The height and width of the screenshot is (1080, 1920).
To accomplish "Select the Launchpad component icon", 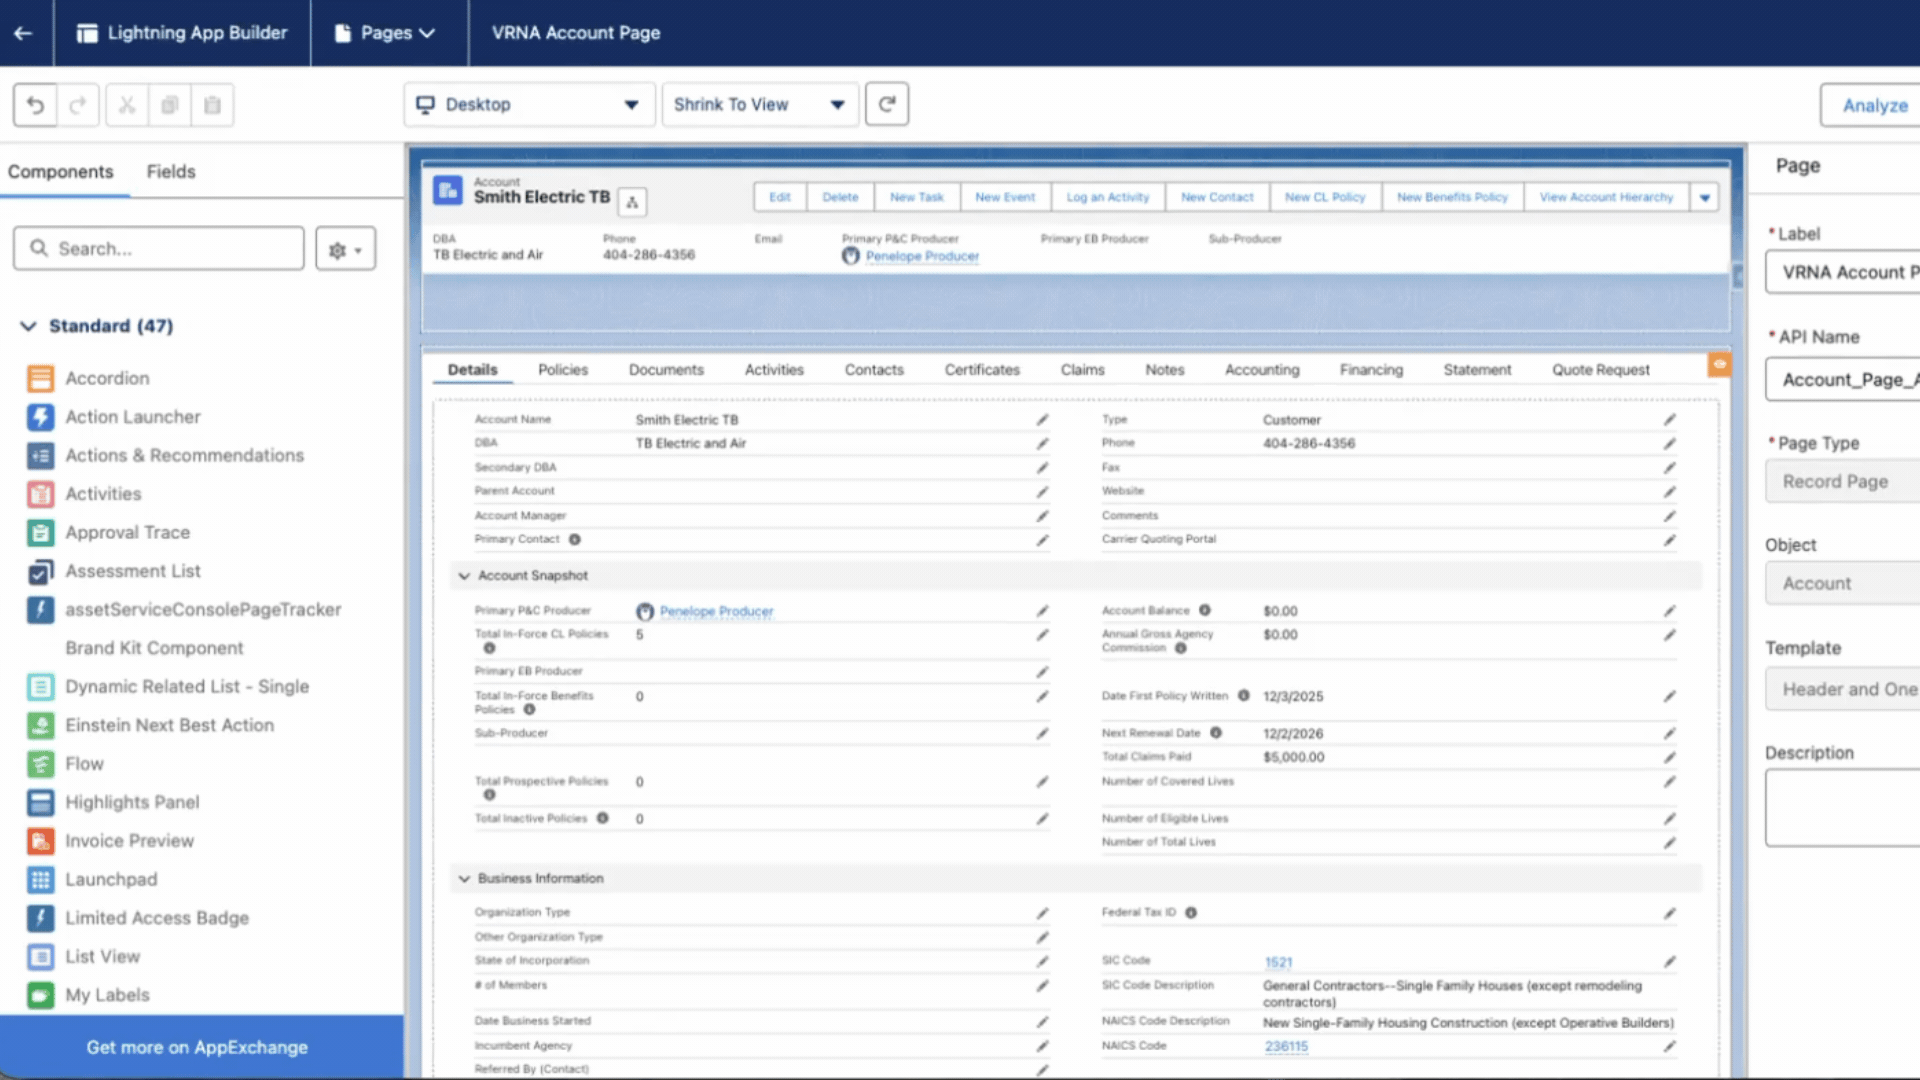I will [x=41, y=880].
